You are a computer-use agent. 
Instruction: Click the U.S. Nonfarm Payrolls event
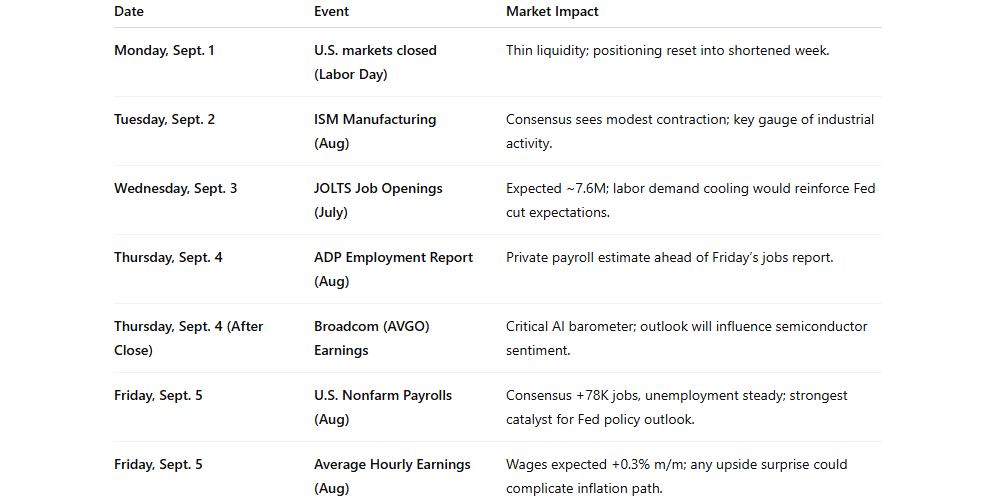click(x=383, y=407)
